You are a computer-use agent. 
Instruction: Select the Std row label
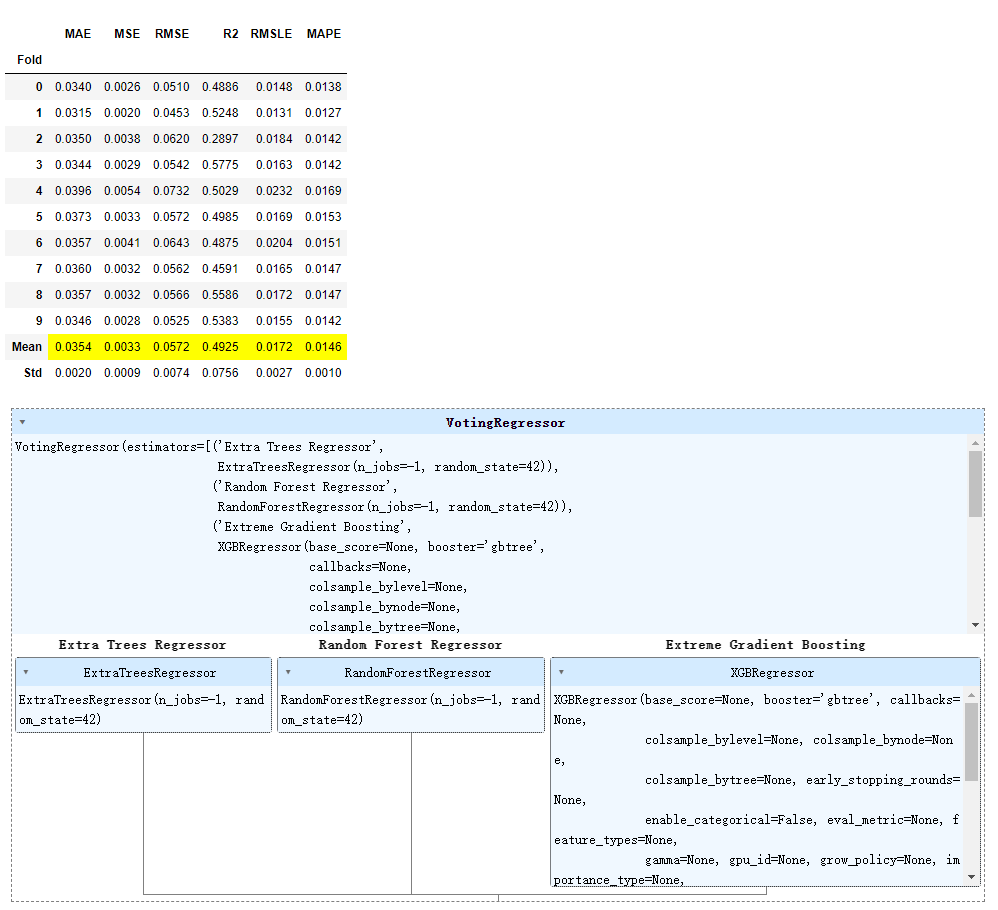[33, 373]
